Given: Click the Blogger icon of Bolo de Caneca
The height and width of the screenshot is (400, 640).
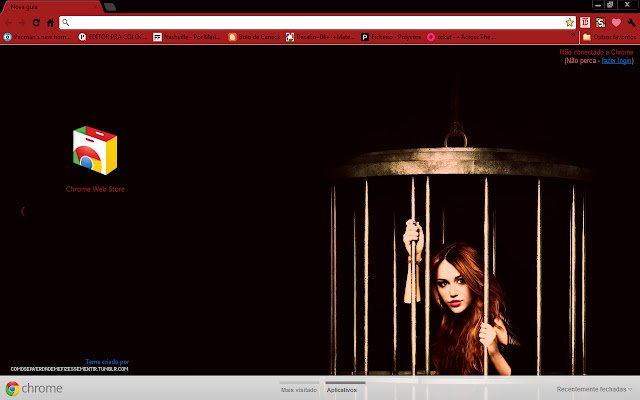Looking at the screenshot, I should (232, 37).
